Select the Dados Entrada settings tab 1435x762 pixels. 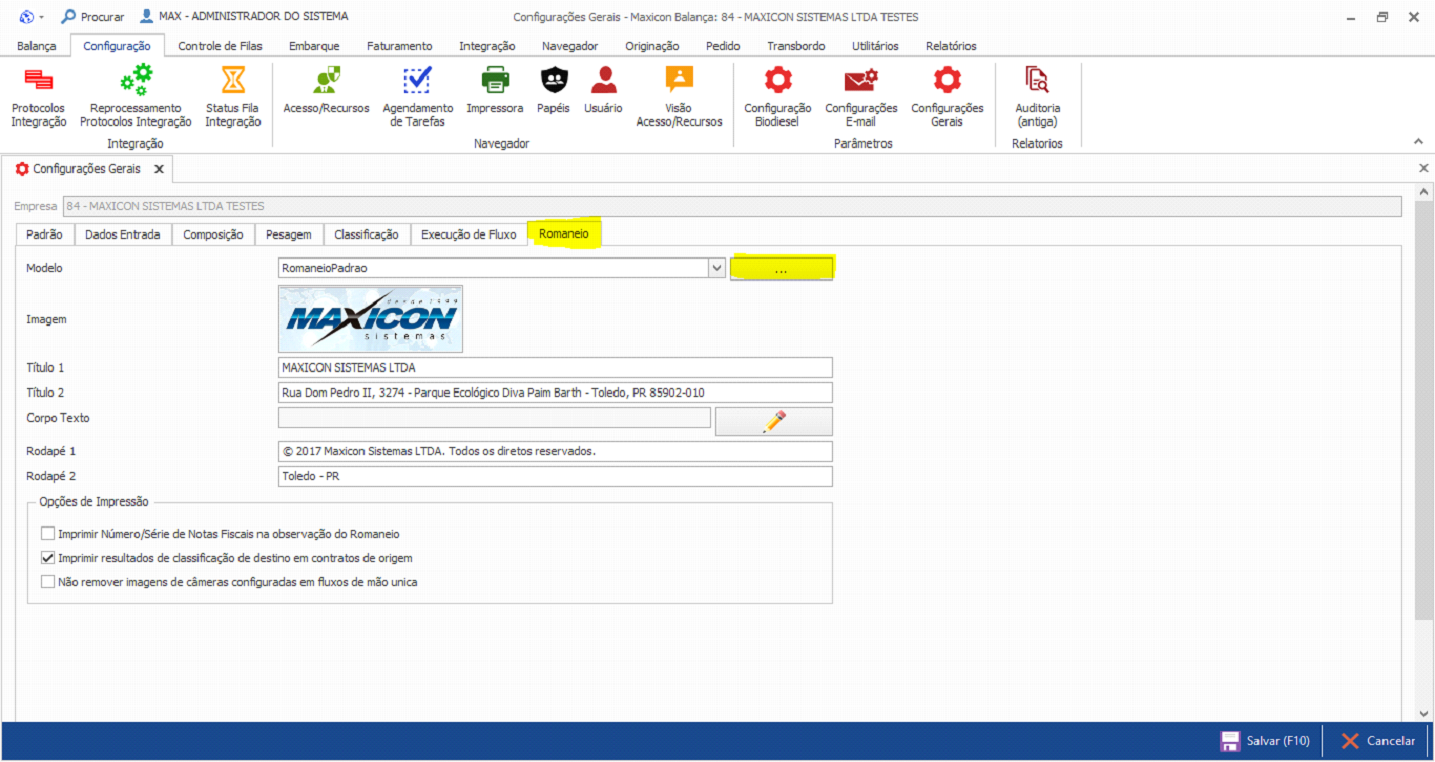(123, 234)
